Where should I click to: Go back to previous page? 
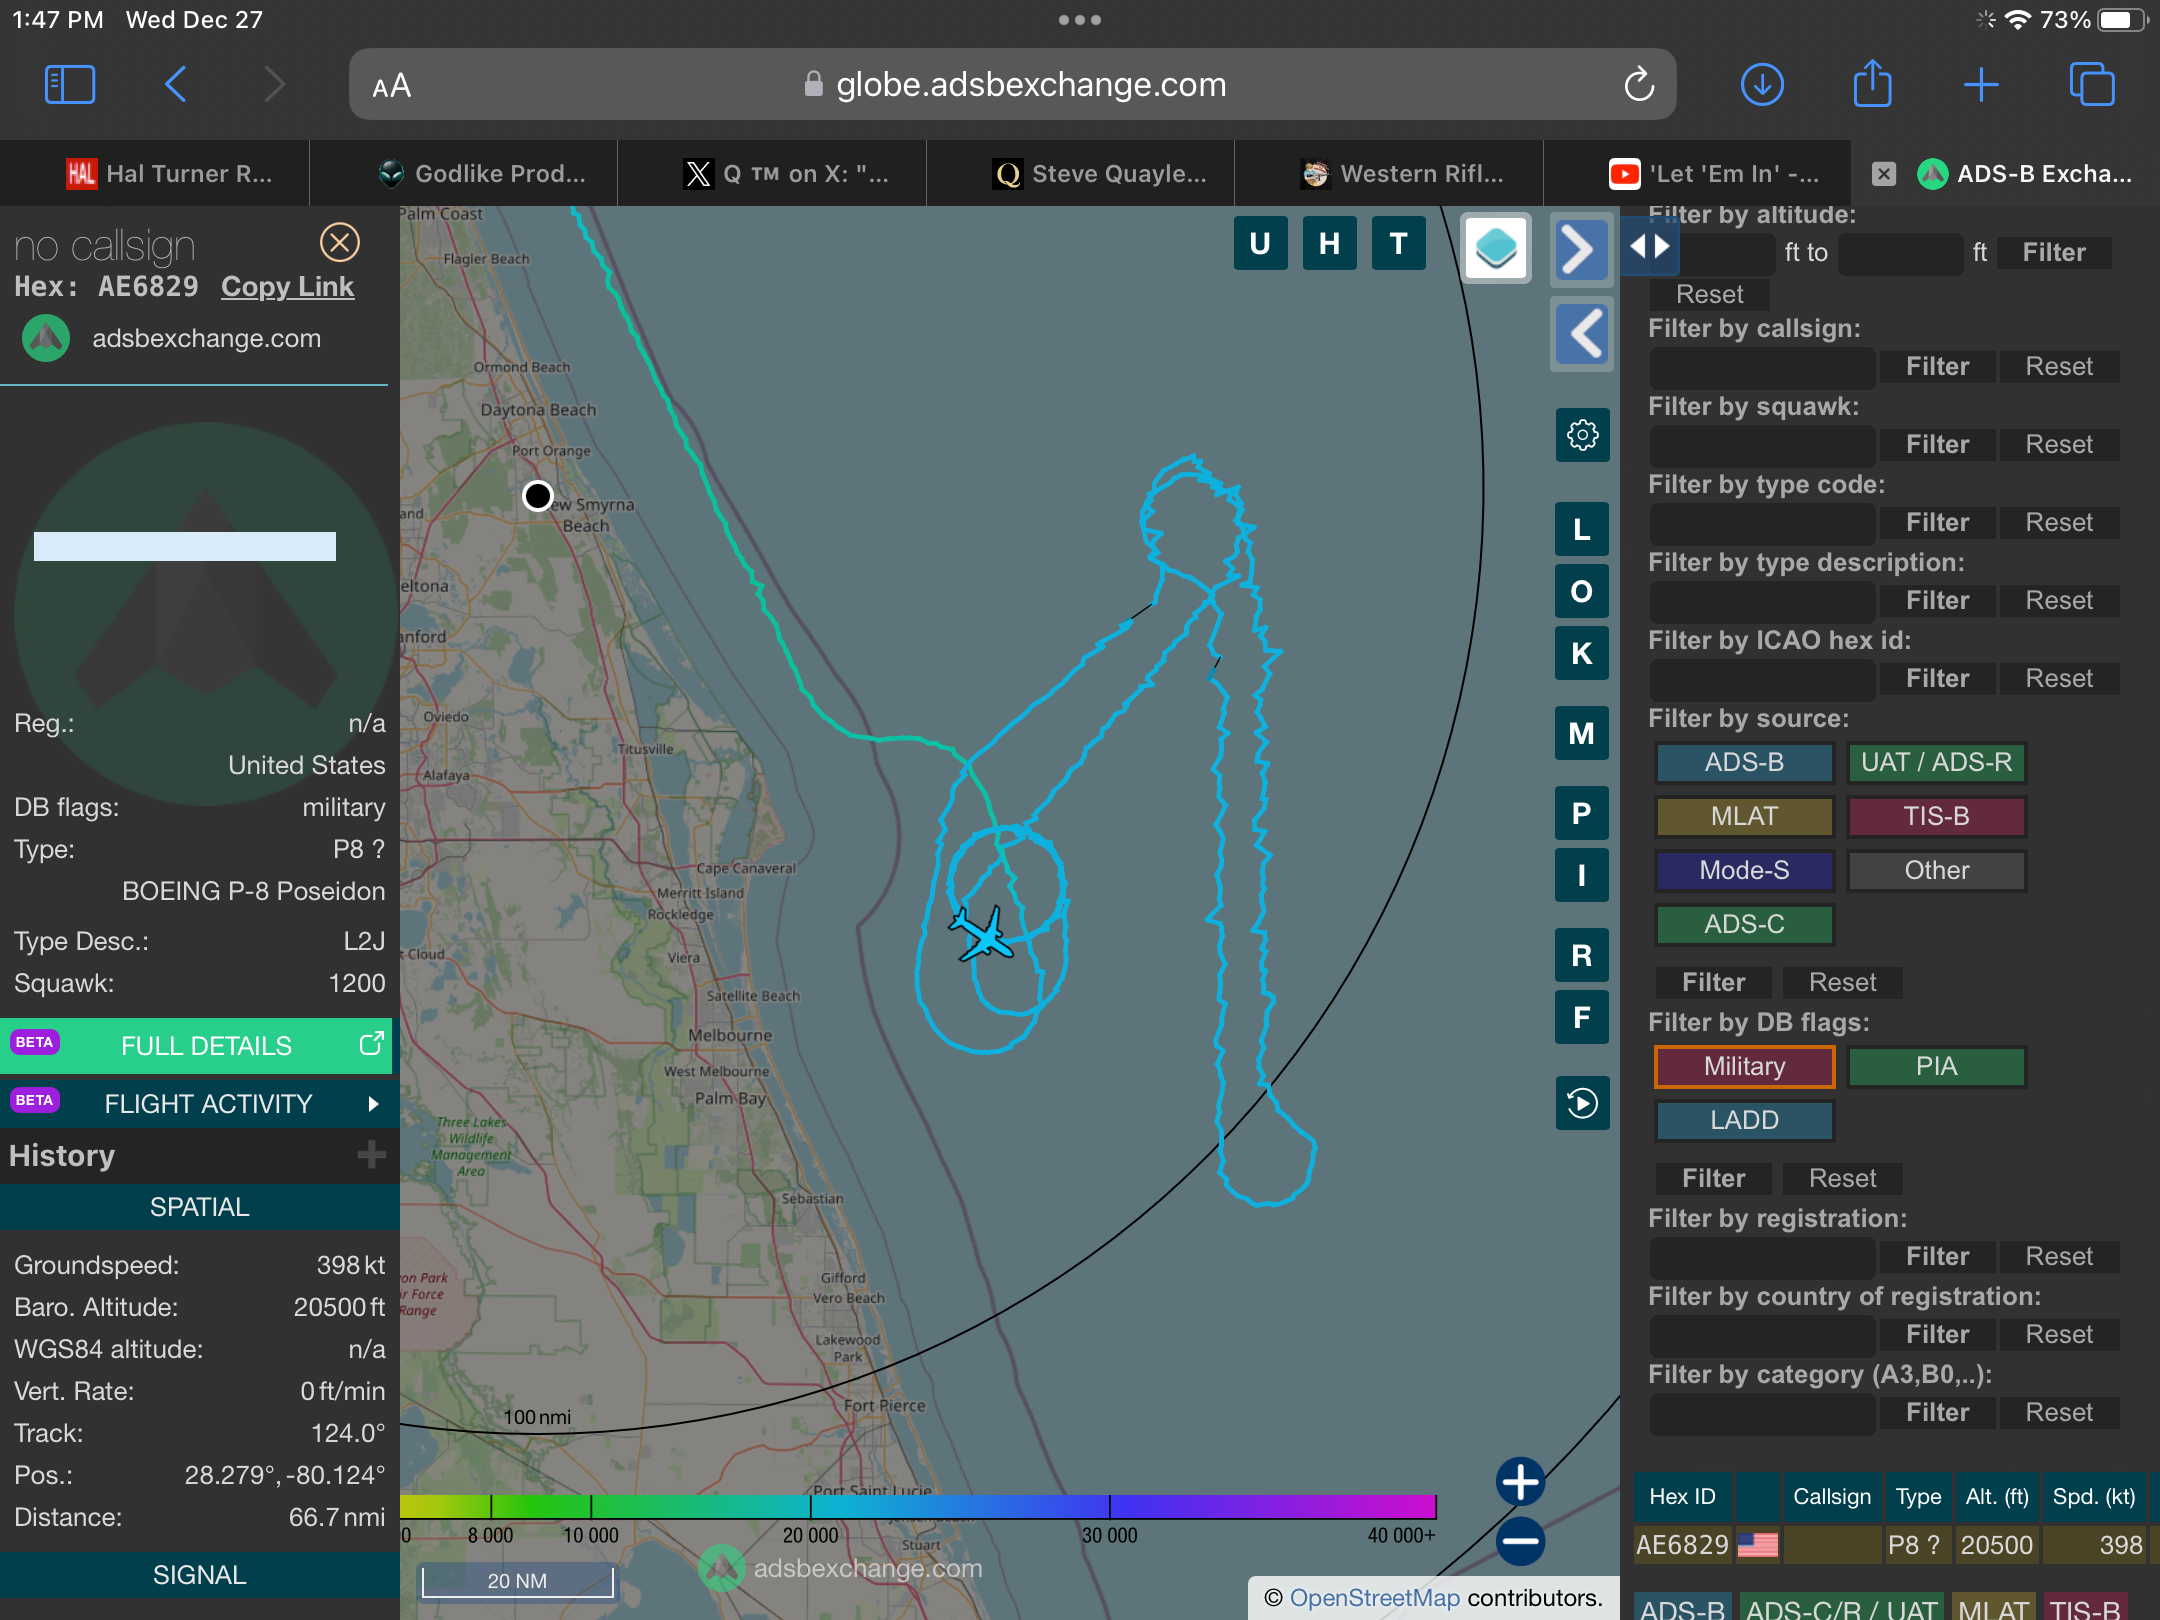click(x=175, y=85)
